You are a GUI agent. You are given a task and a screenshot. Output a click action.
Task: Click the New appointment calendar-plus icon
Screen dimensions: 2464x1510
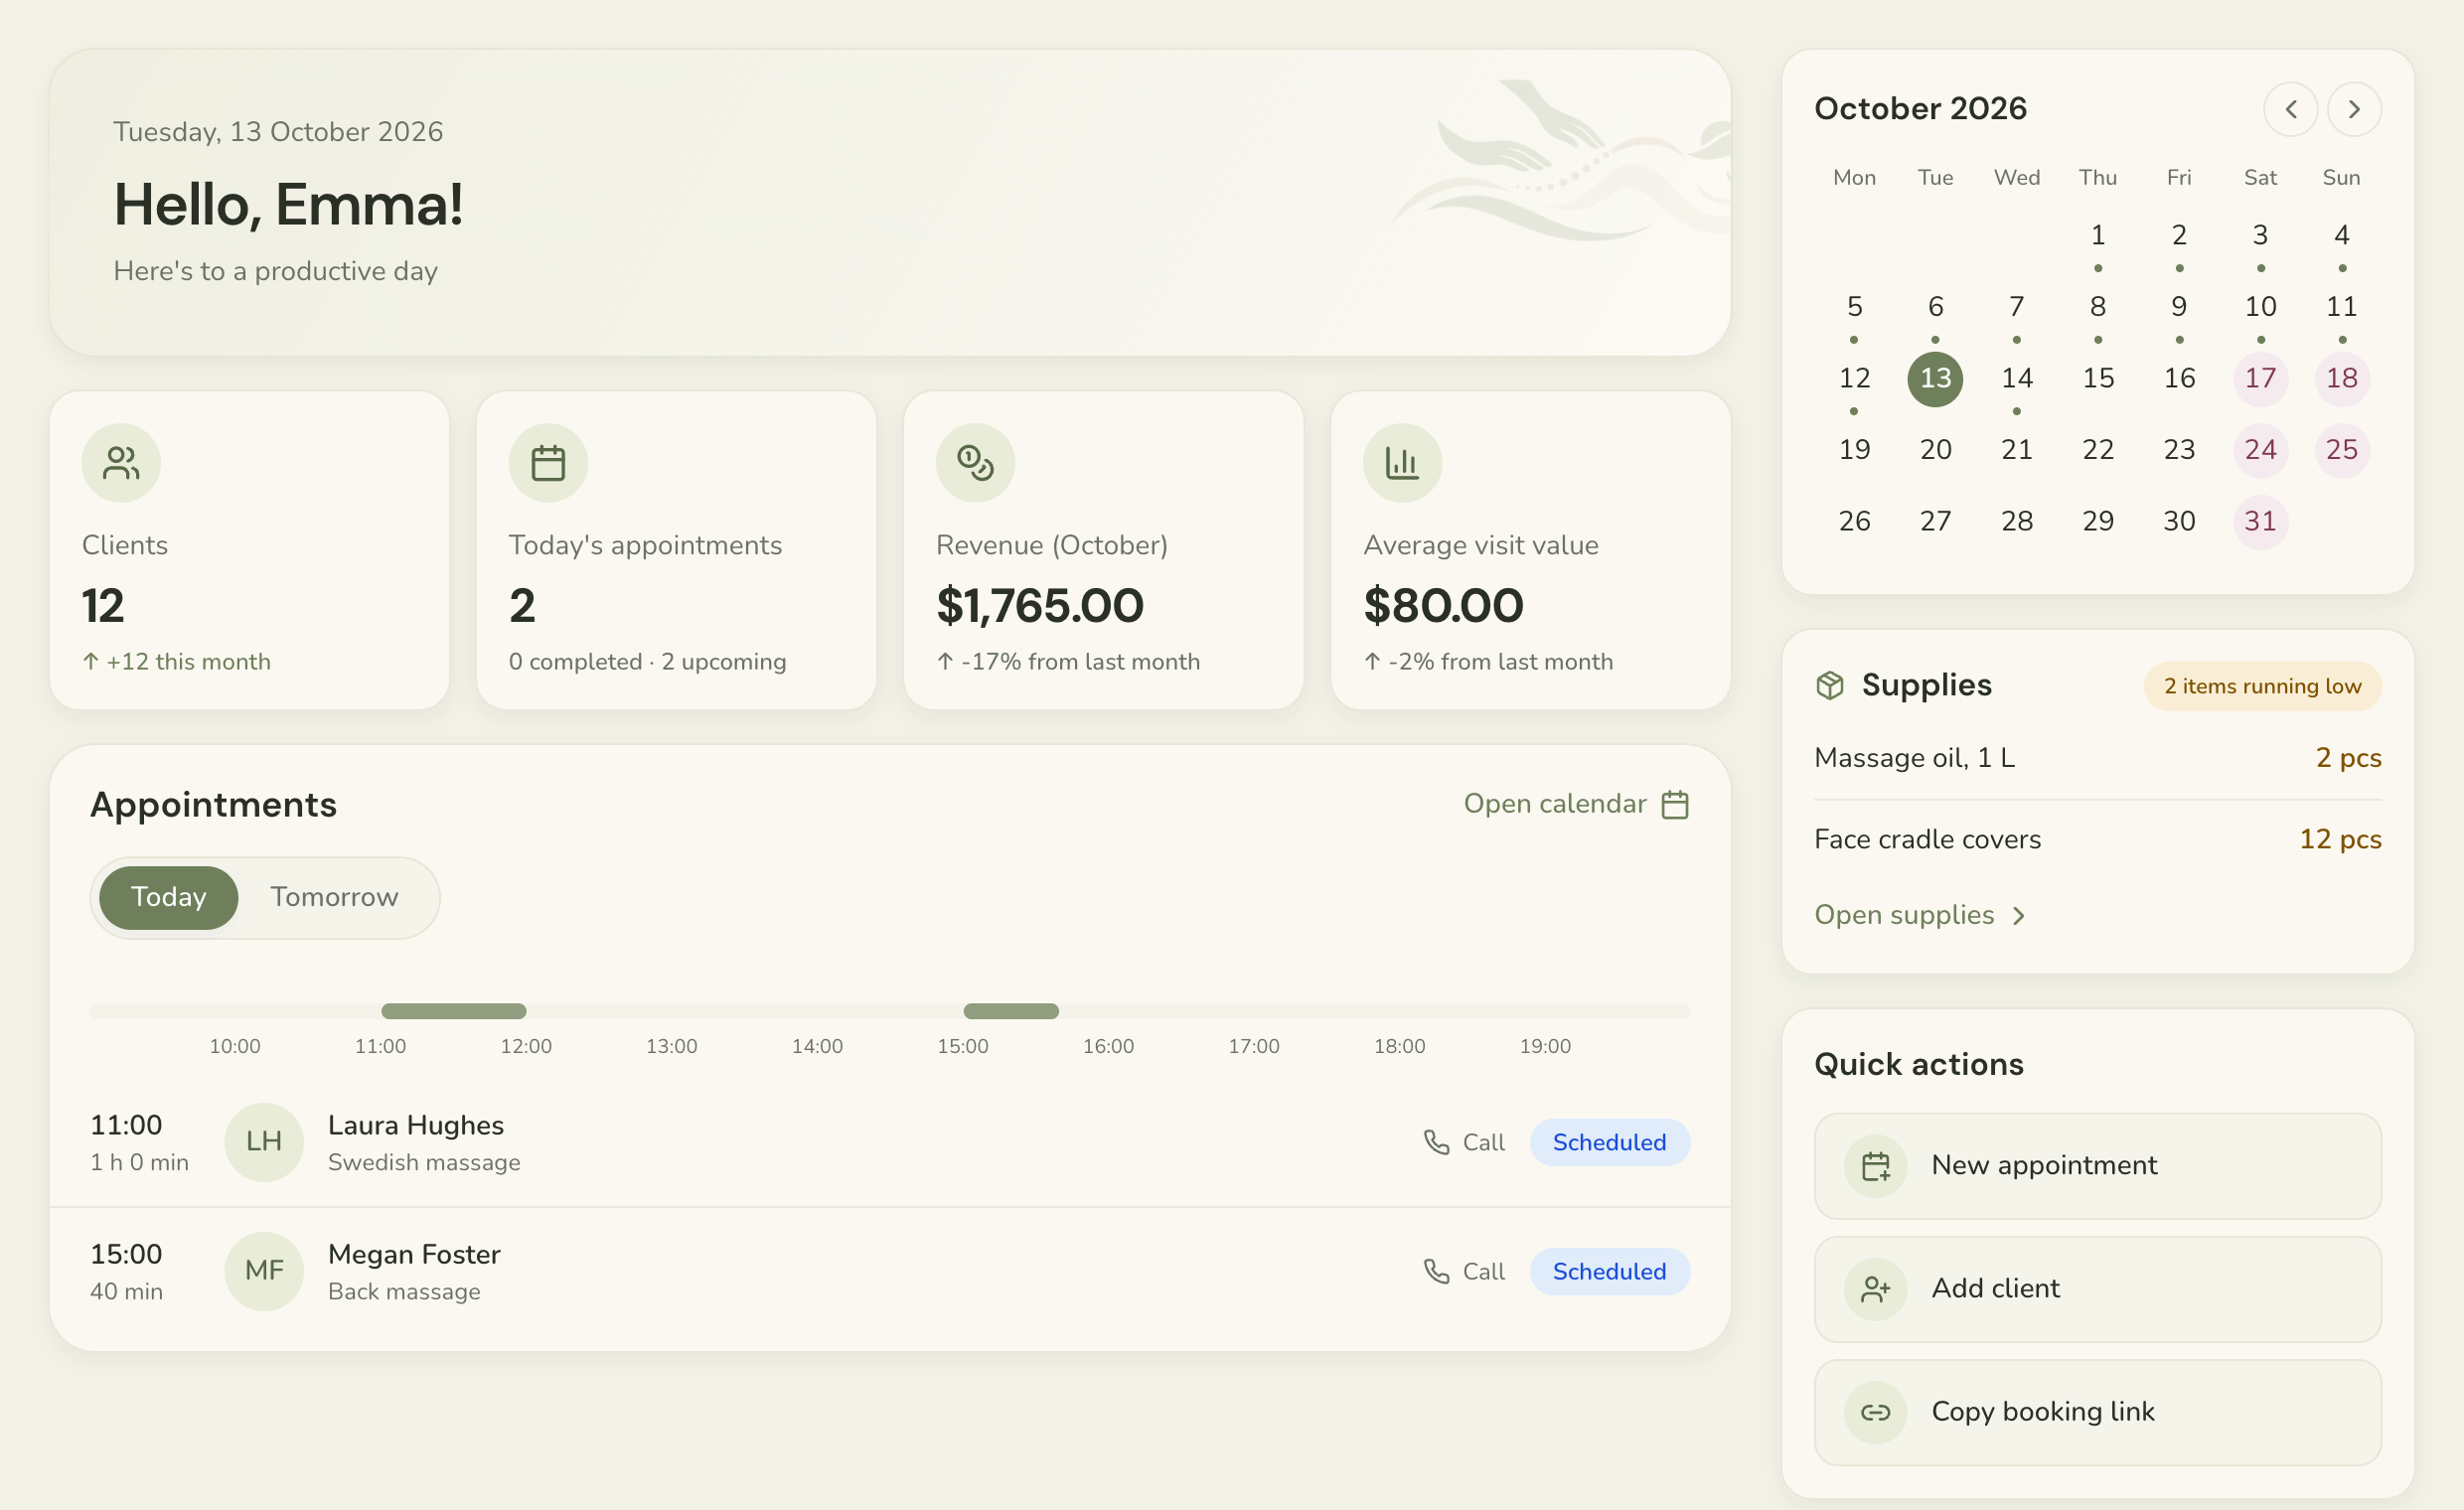click(x=1875, y=1166)
